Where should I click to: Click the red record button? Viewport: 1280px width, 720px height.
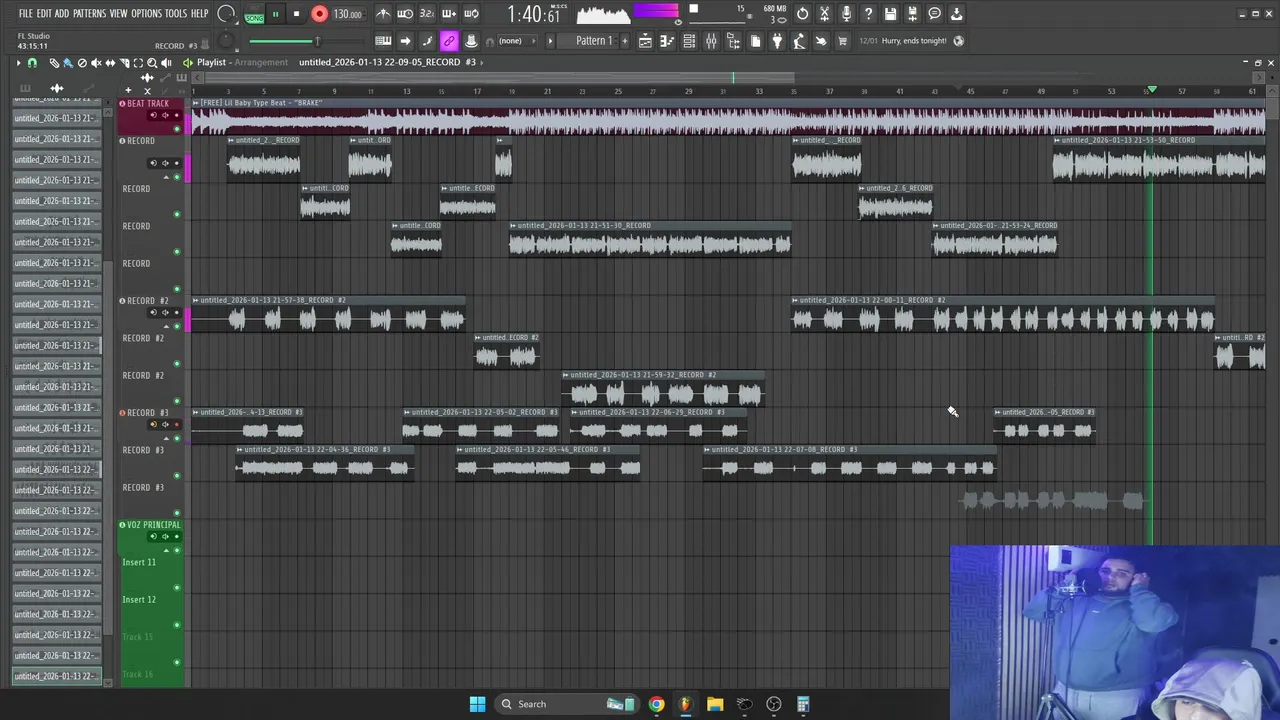[x=319, y=14]
